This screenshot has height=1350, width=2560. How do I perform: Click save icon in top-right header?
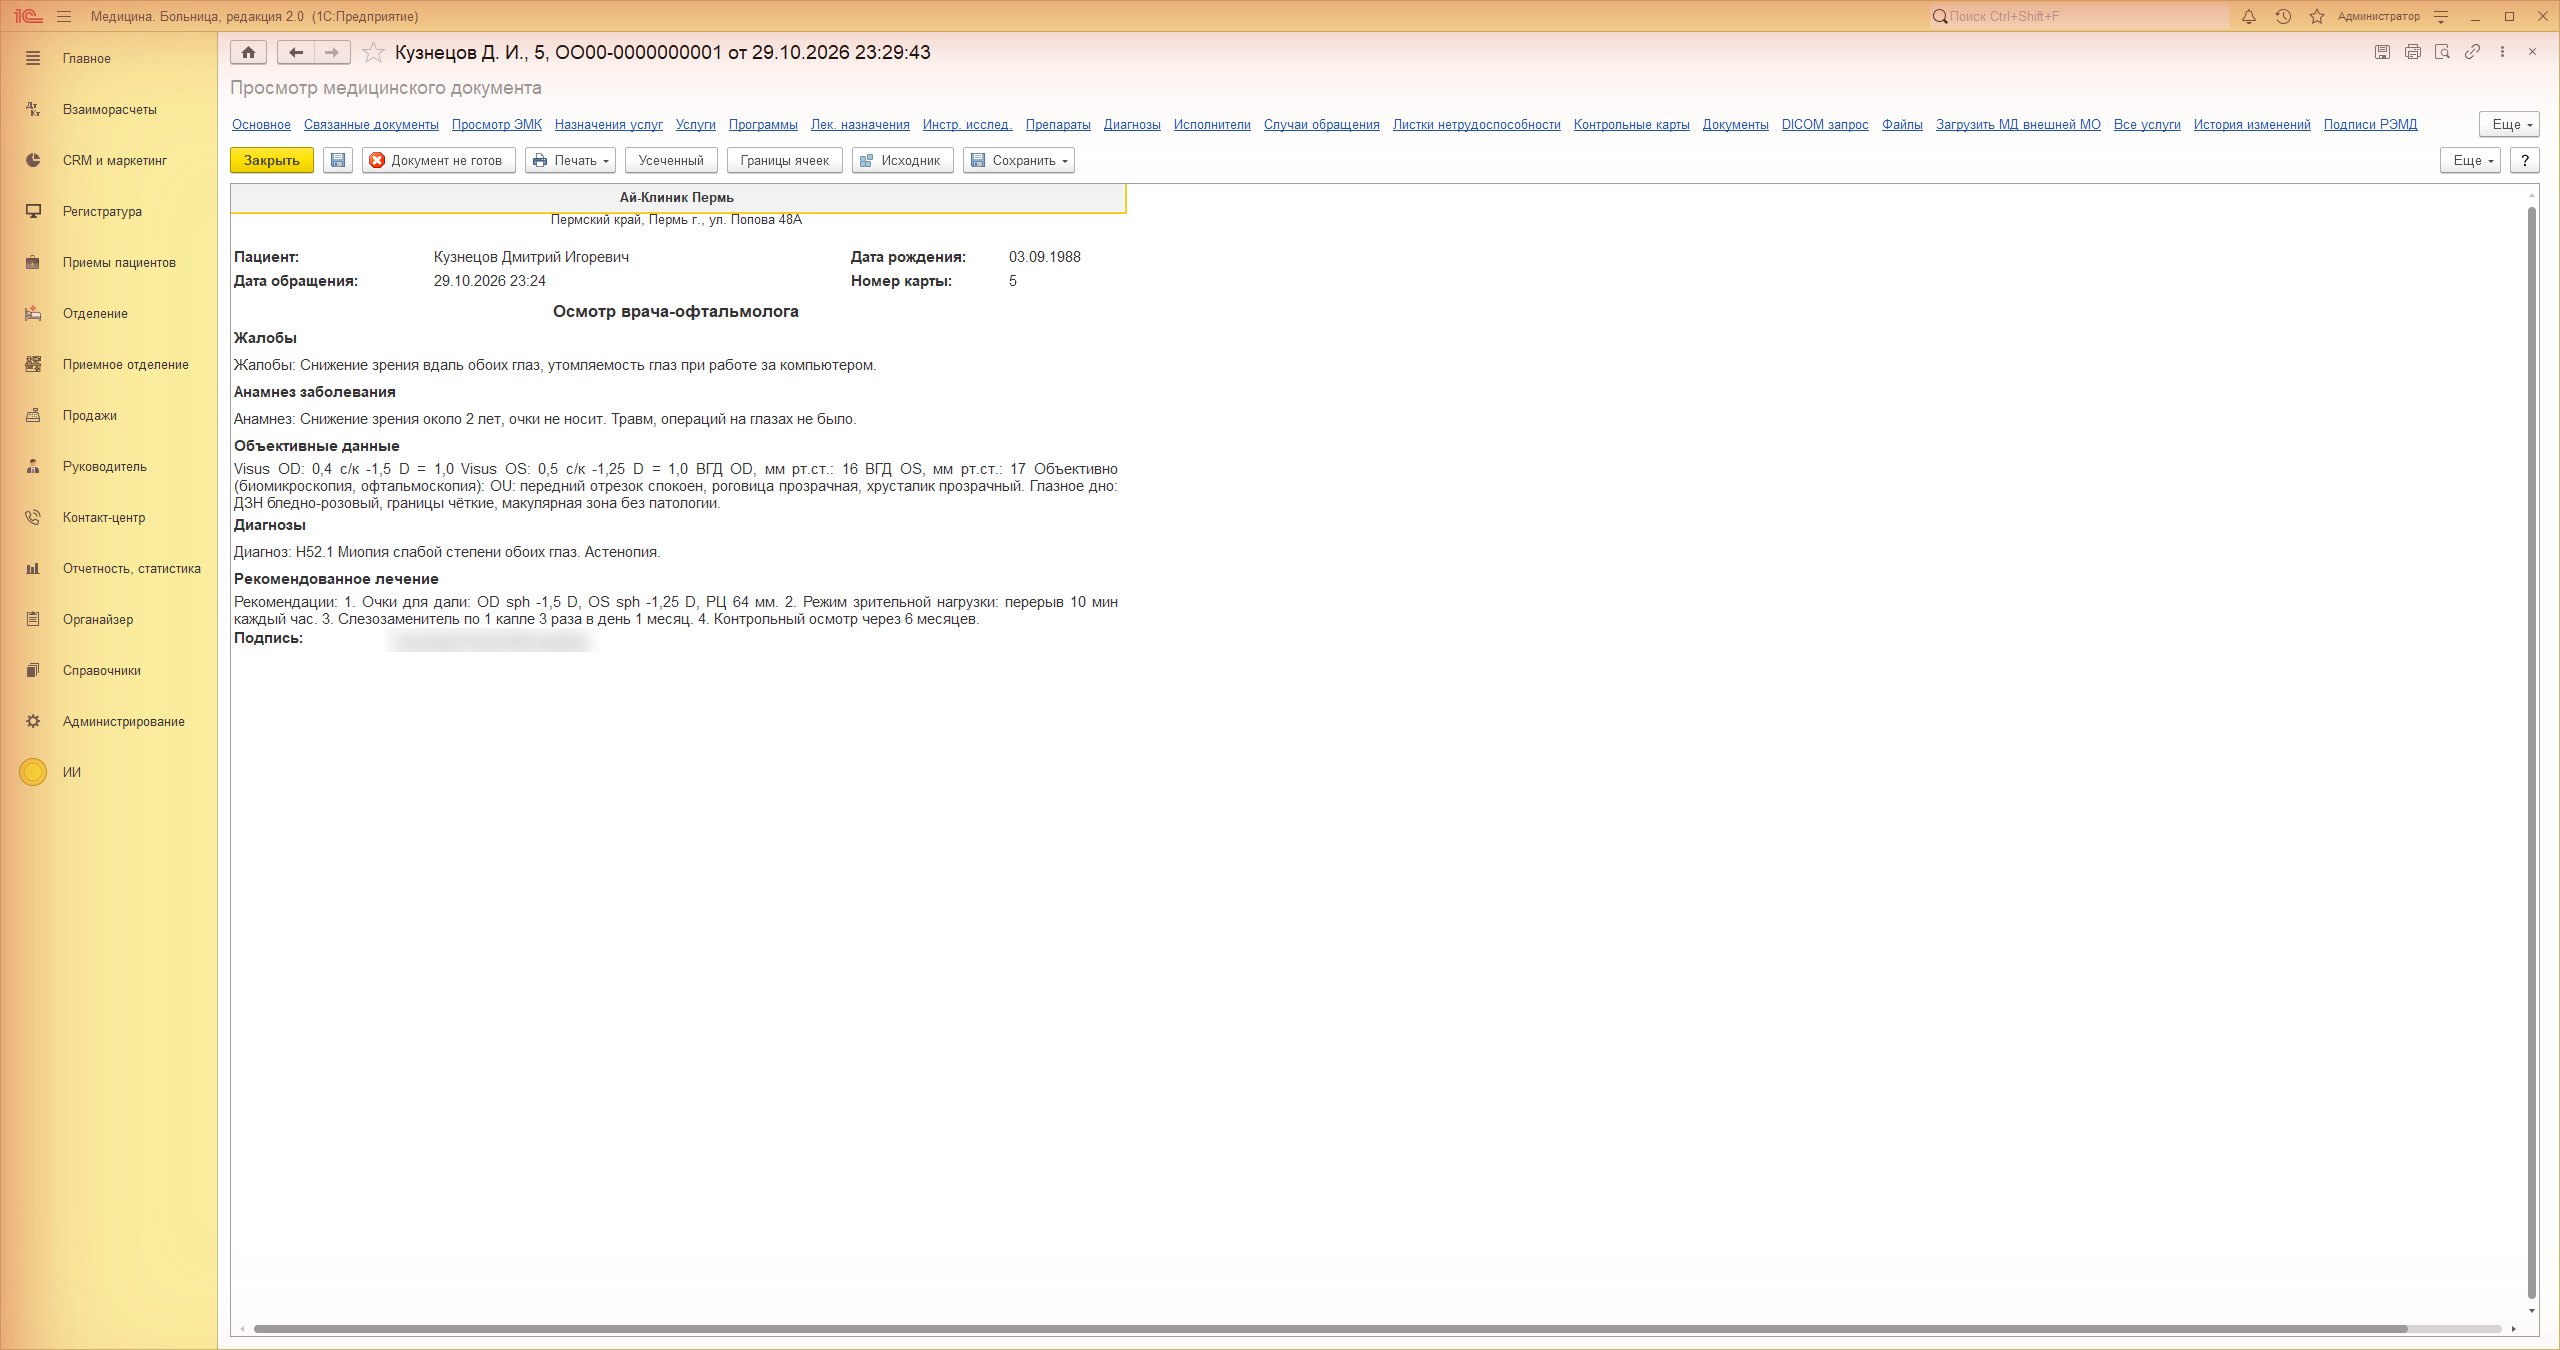2383,52
